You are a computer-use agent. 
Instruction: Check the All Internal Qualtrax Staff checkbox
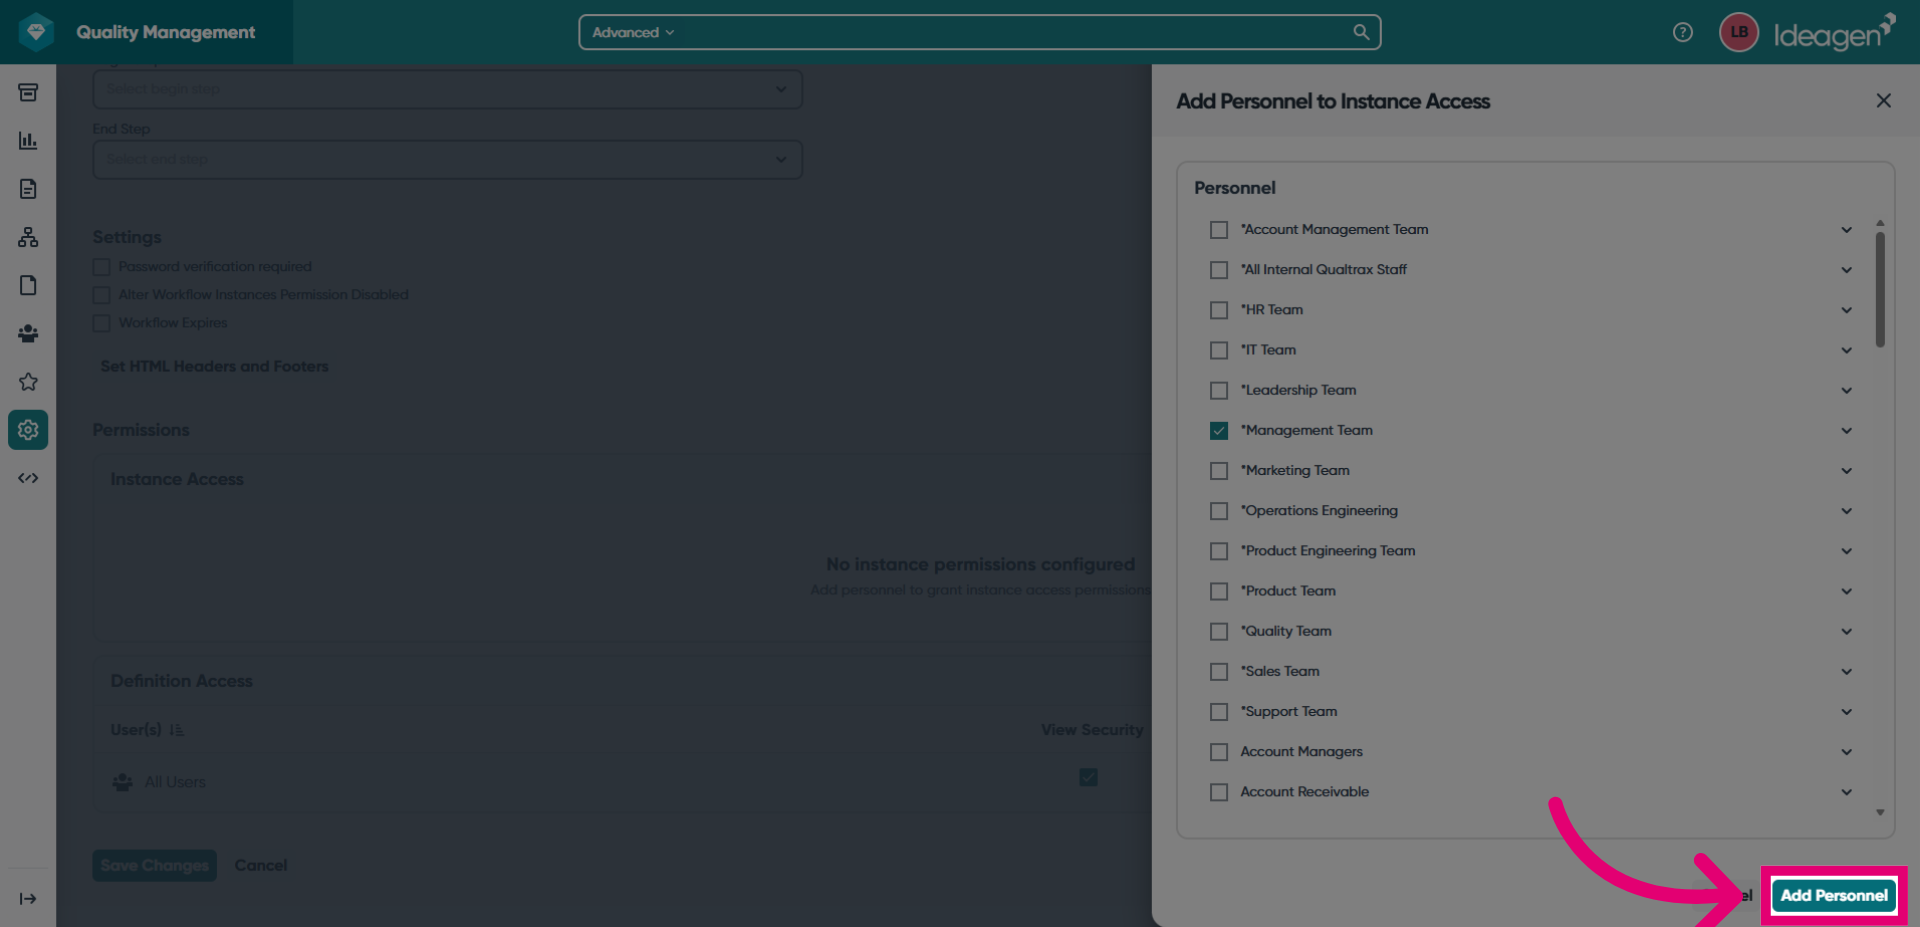(1219, 270)
